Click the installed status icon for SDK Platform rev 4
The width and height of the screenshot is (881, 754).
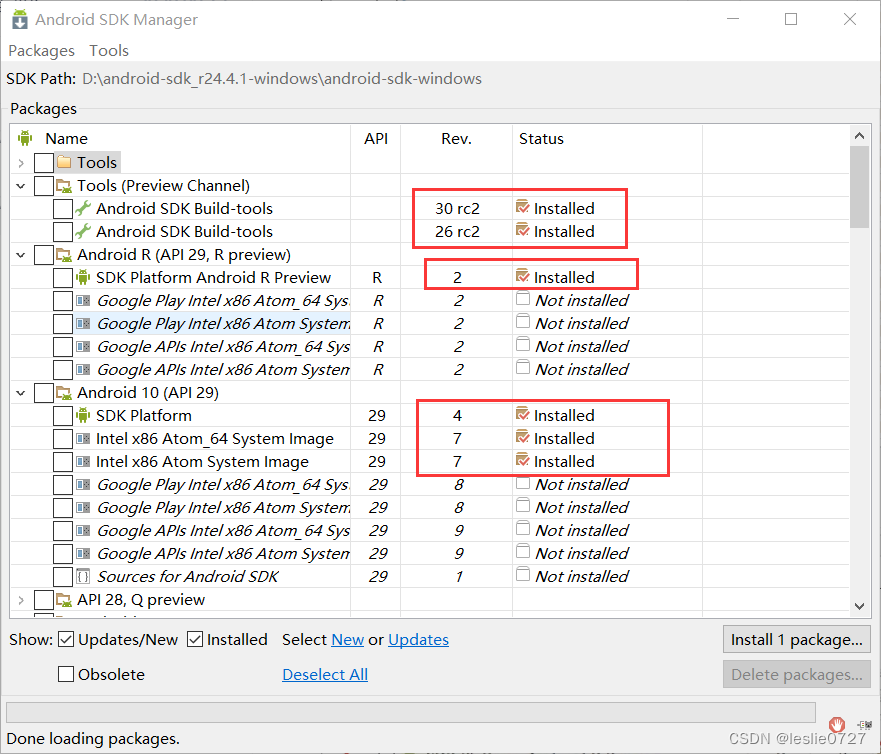(523, 415)
